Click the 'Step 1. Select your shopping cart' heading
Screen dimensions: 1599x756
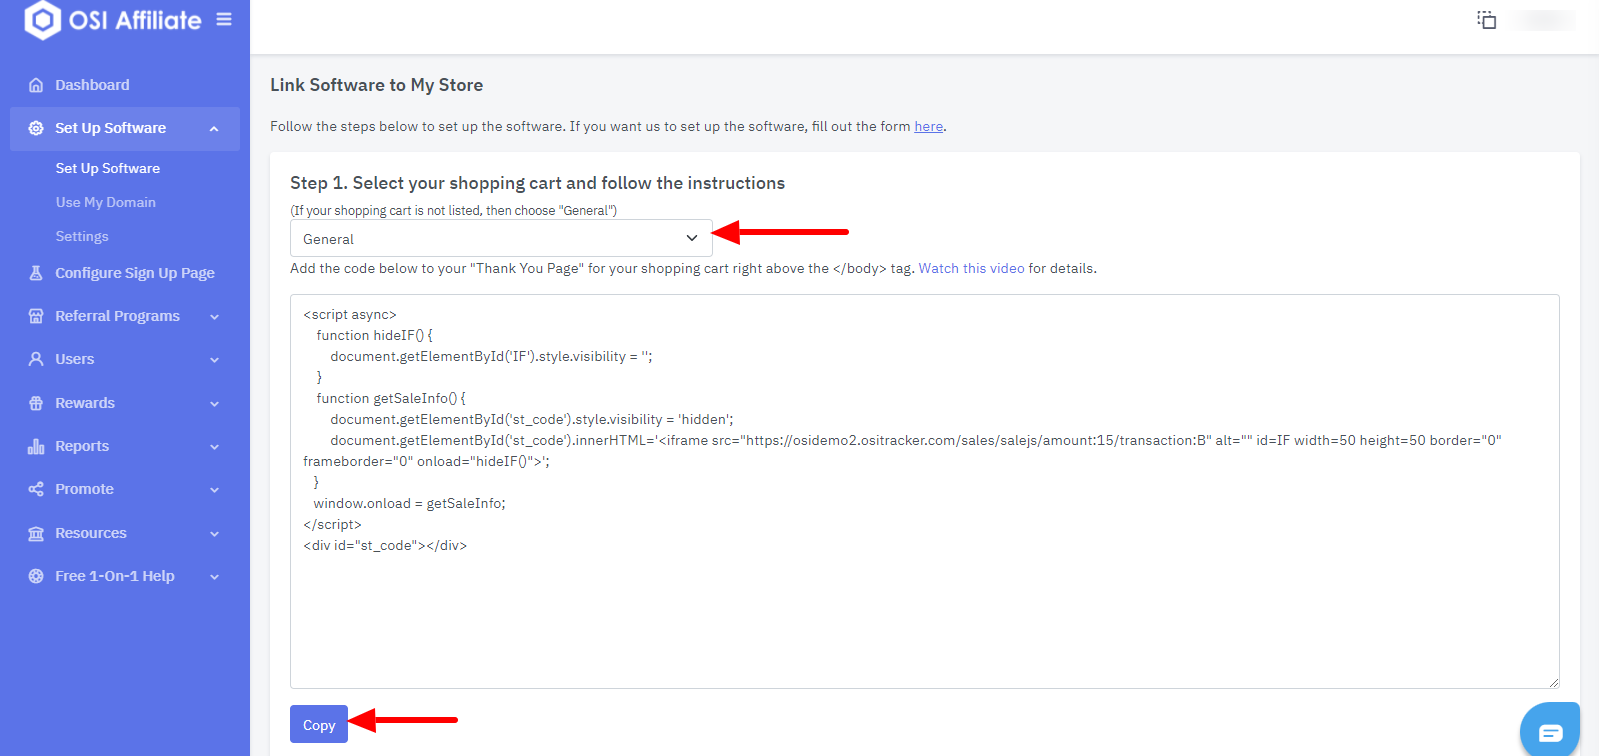pyautogui.click(x=537, y=183)
